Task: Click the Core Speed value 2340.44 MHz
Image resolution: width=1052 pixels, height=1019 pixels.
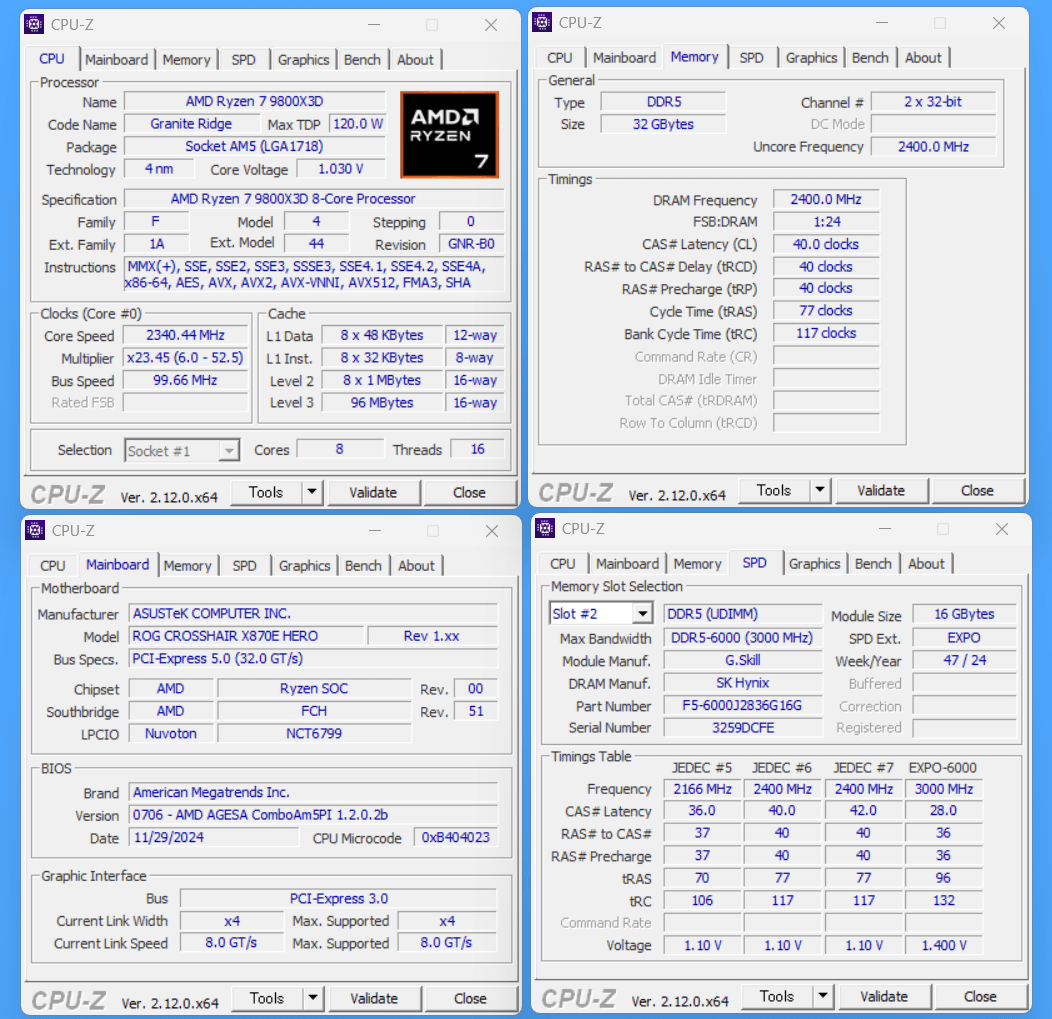Action: coord(186,335)
